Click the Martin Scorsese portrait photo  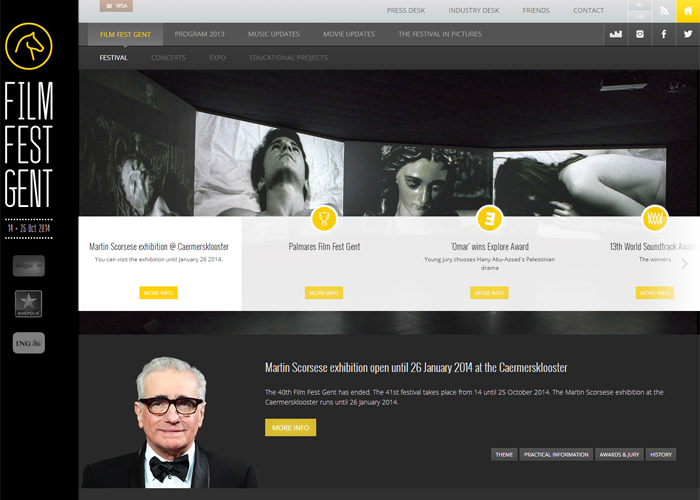pyautogui.click(x=170, y=422)
